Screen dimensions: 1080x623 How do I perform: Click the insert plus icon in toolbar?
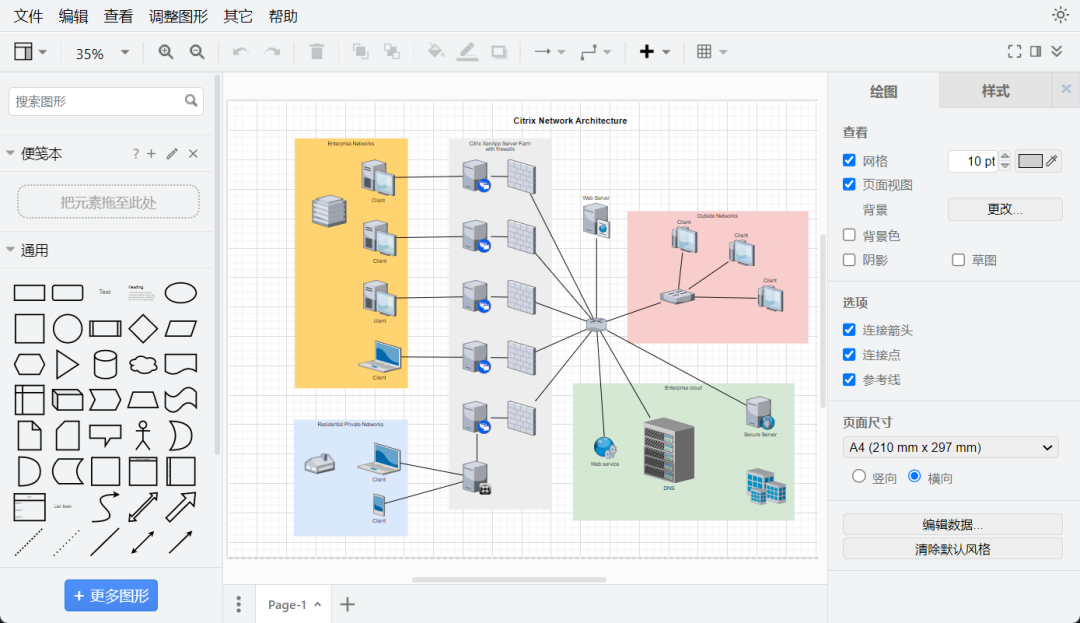point(646,52)
